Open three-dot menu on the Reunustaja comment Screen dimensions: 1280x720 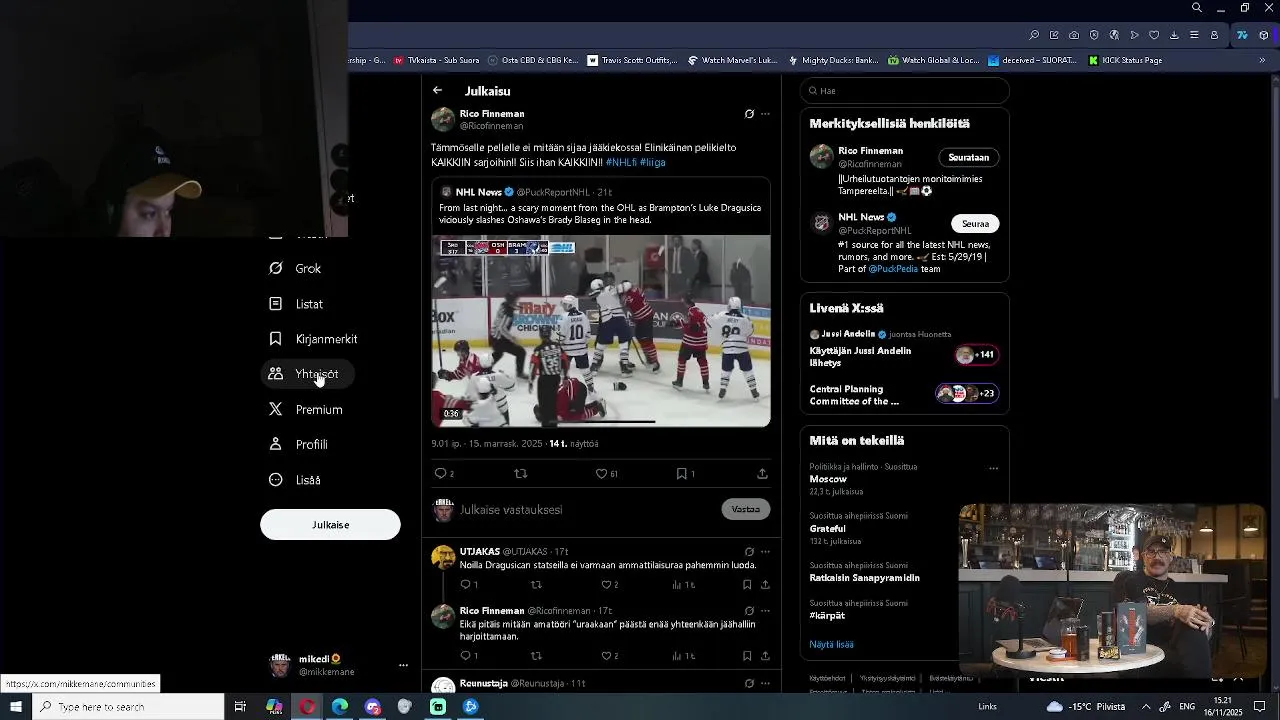(x=765, y=683)
